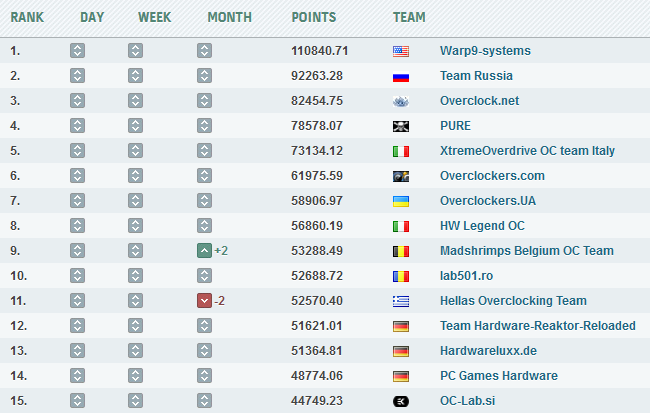This screenshot has height=413, width=650.
Task: Click red down arrow in Hellas month column
Action: tap(204, 301)
